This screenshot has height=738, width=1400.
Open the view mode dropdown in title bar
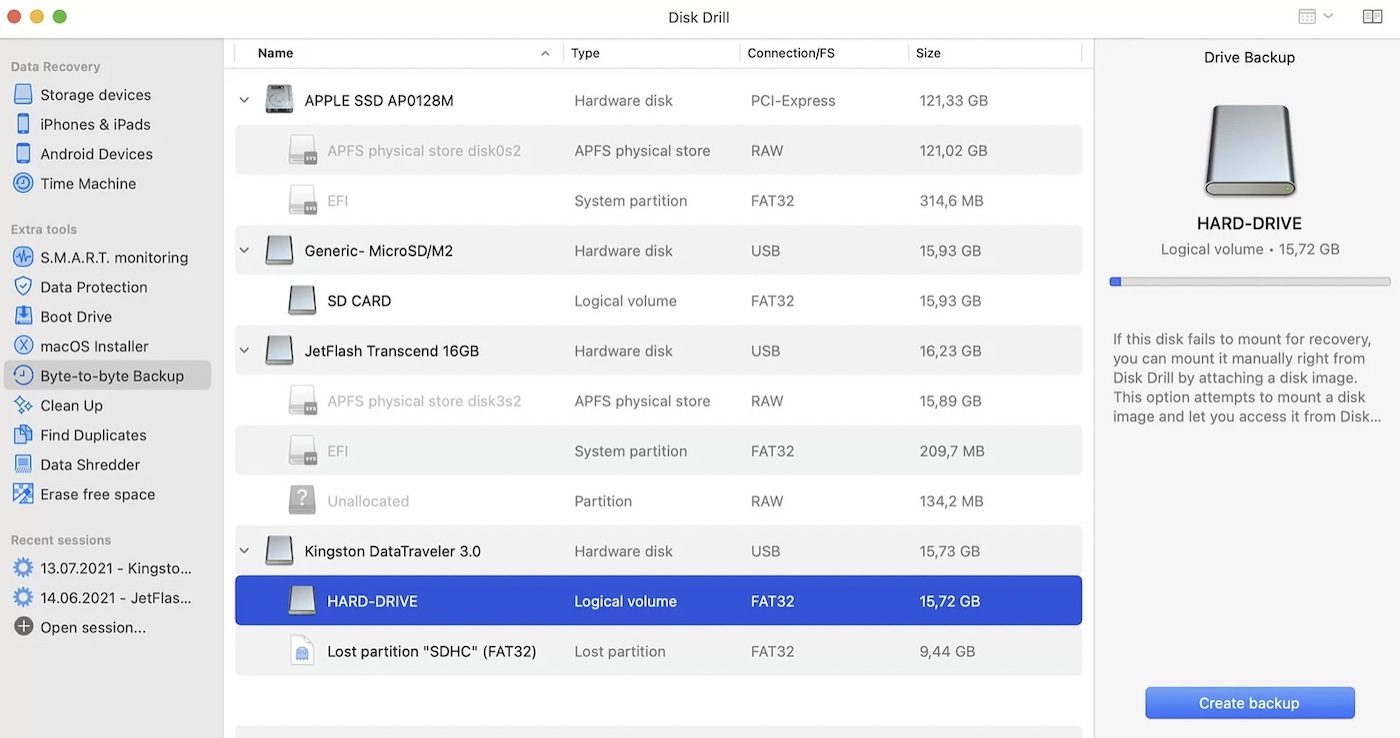coord(1315,16)
